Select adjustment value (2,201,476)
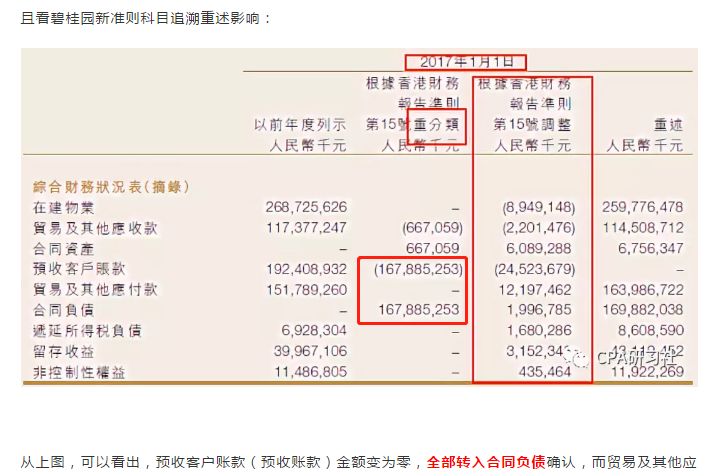 point(538,228)
